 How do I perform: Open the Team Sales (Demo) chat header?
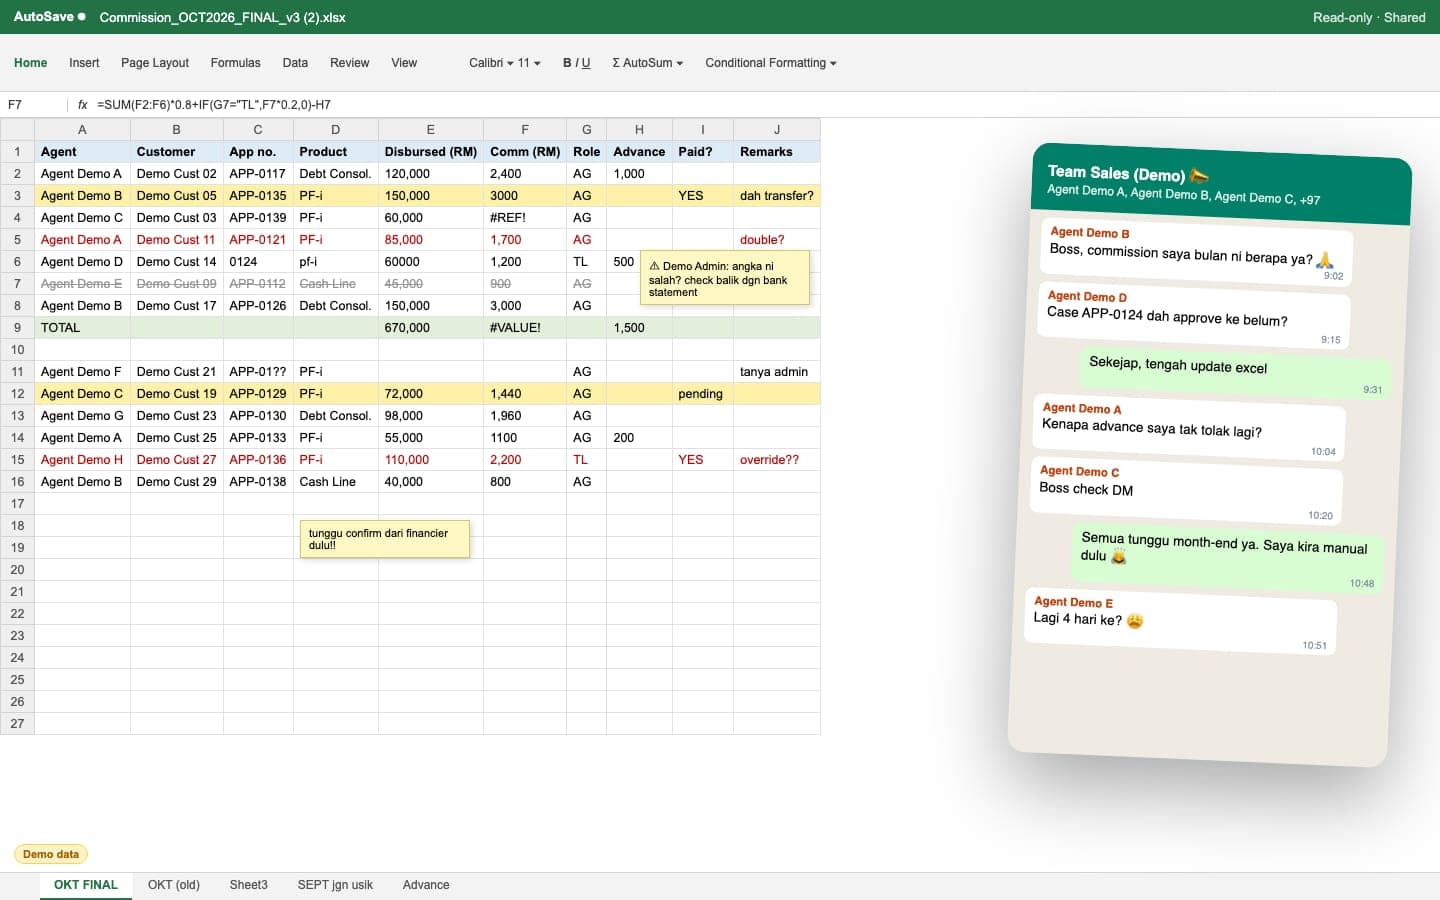[x=1221, y=183]
